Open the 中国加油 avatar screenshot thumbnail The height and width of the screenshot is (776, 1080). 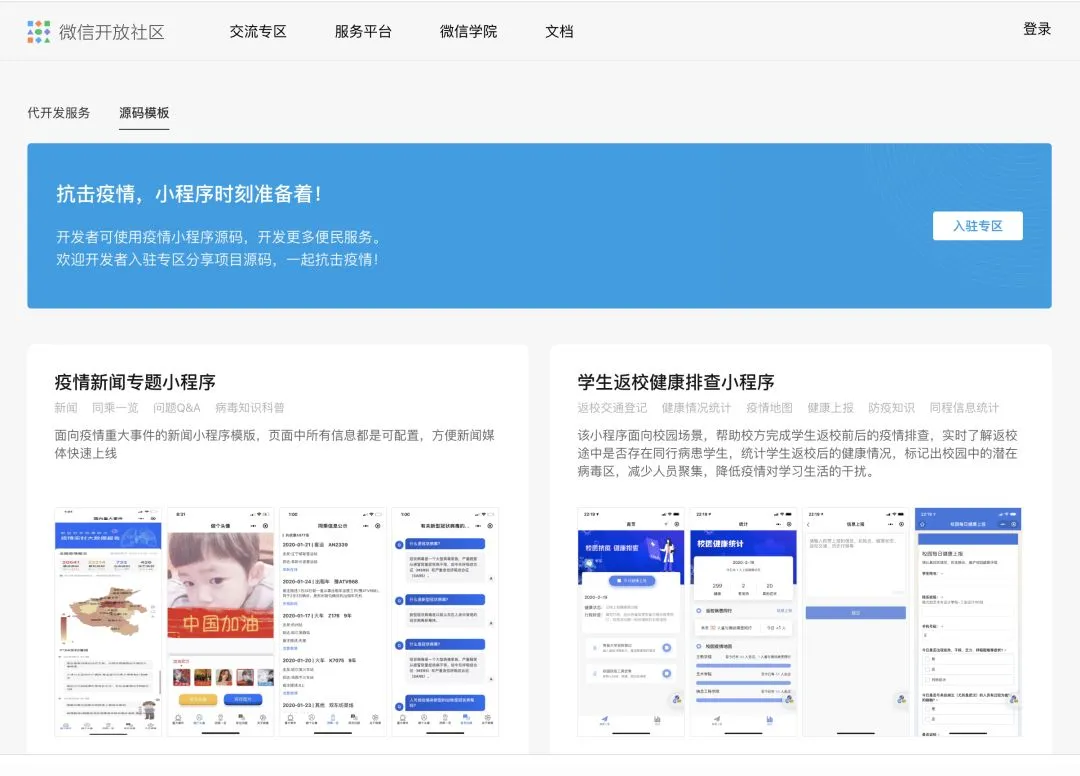click(x=220, y=622)
